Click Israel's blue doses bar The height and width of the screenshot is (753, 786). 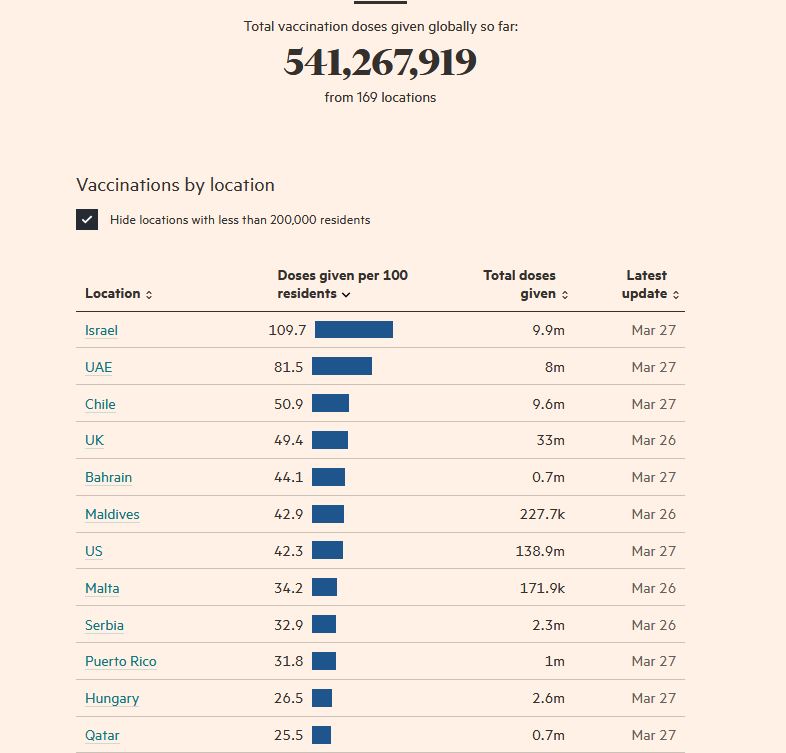coord(353,330)
